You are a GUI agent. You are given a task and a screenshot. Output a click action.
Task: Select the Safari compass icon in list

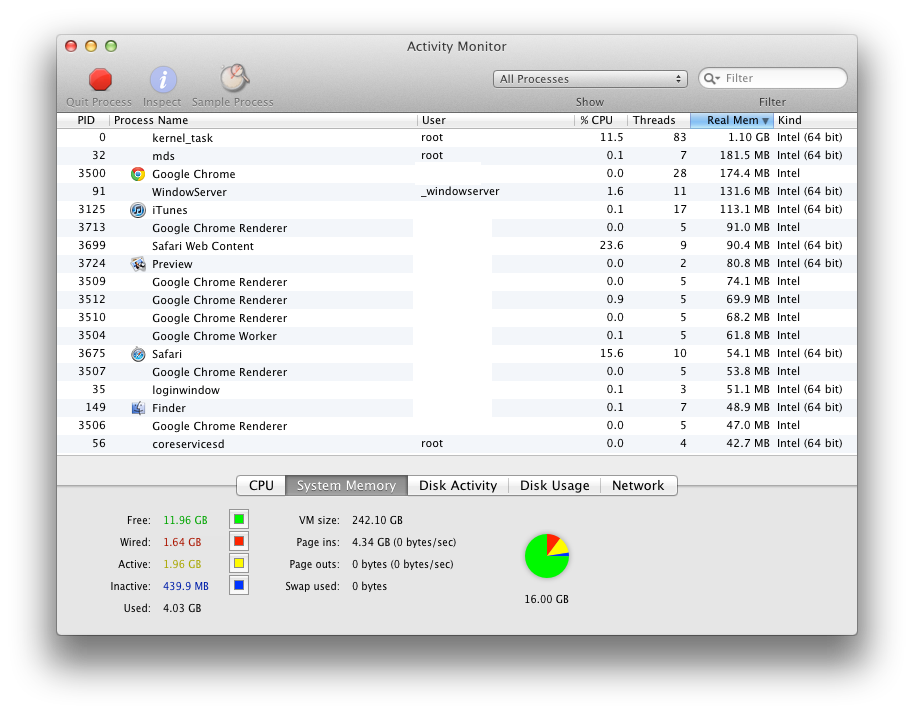138,354
